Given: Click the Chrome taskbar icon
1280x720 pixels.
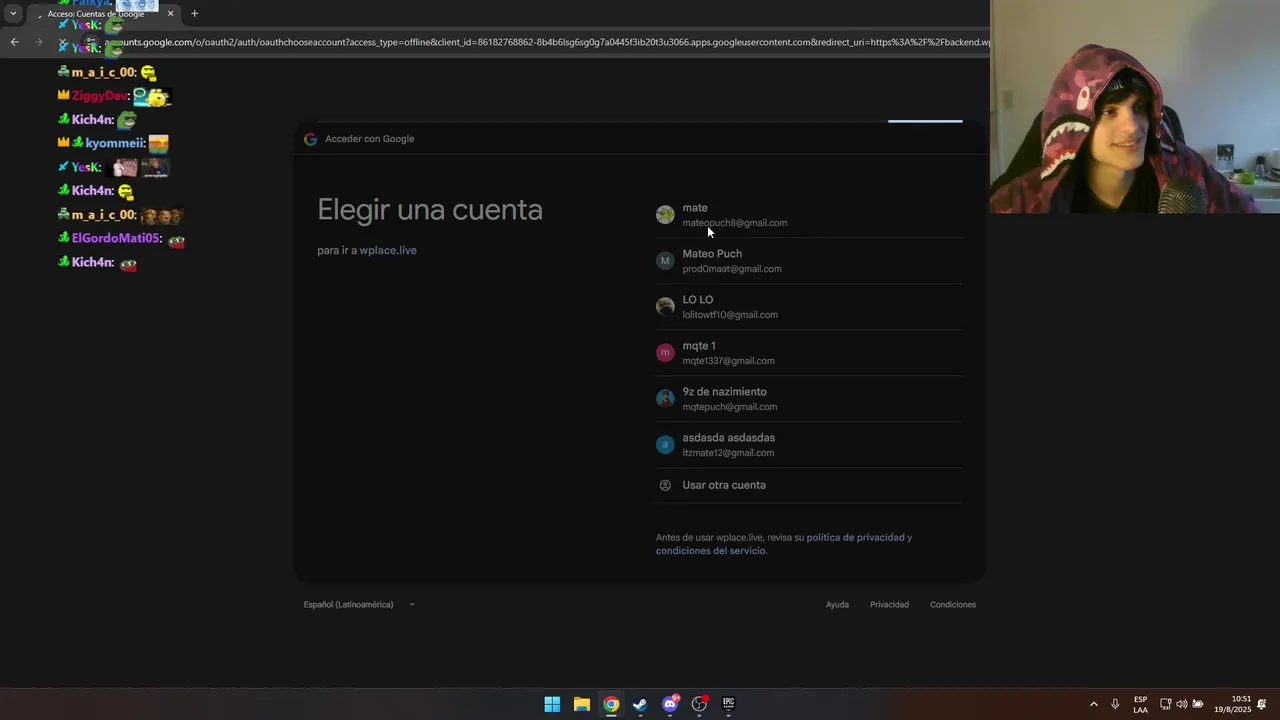Looking at the screenshot, I should pos(611,704).
